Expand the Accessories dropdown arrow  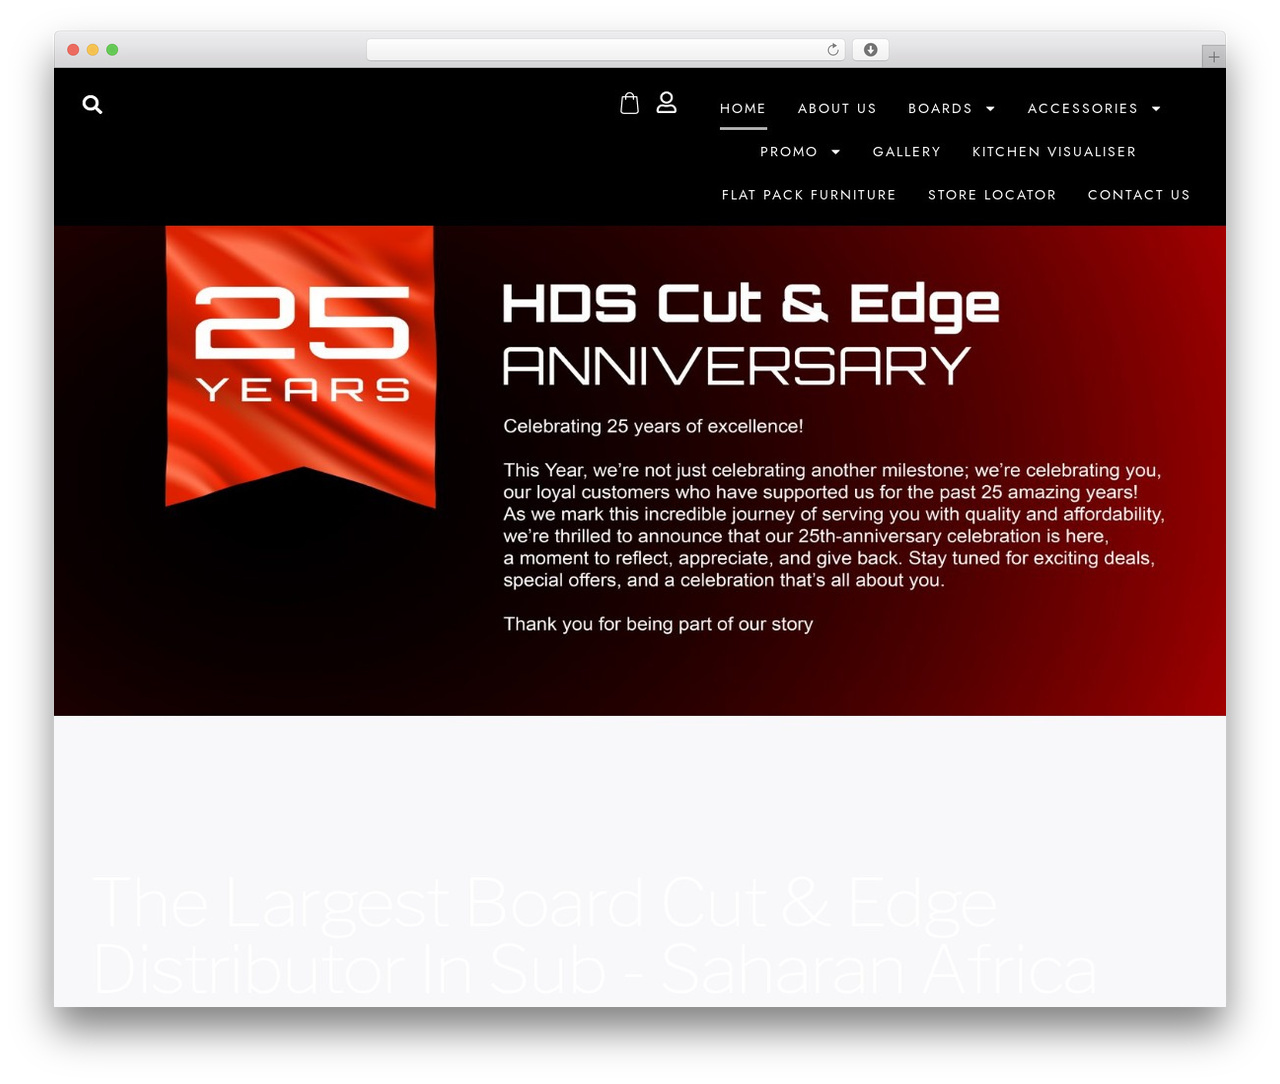click(1157, 109)
